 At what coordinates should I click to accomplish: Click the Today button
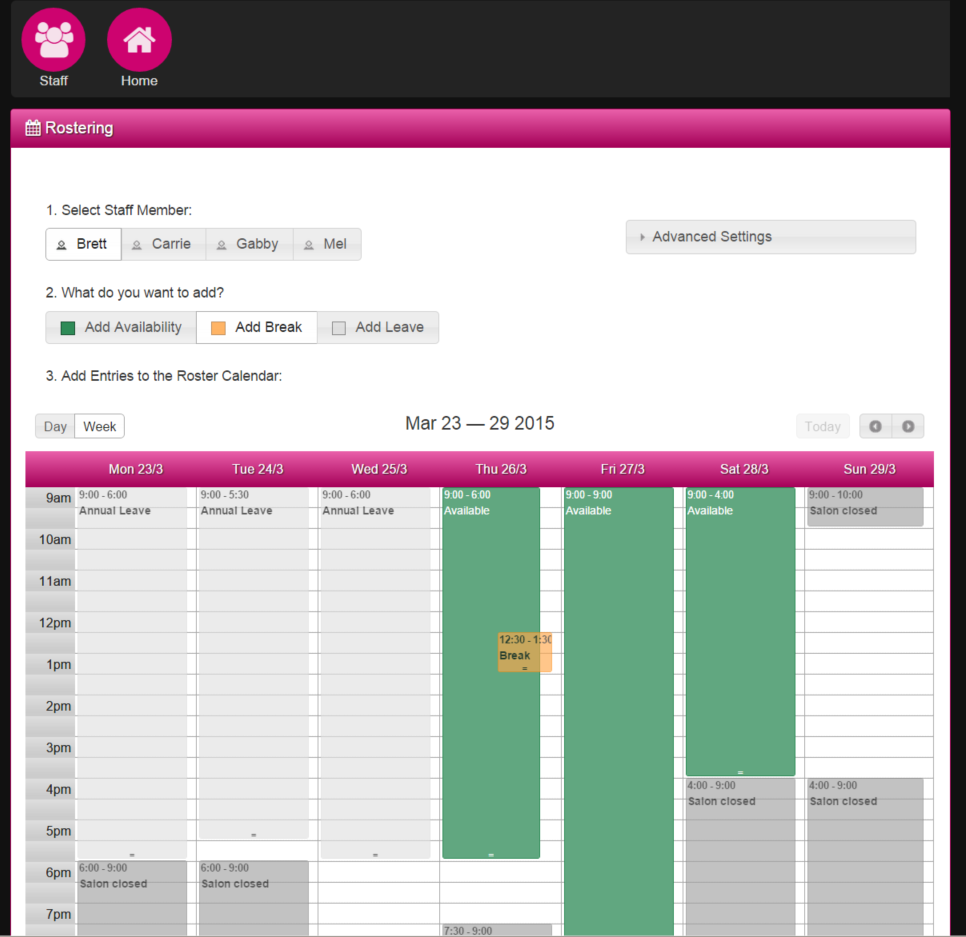tap(822, 426)
